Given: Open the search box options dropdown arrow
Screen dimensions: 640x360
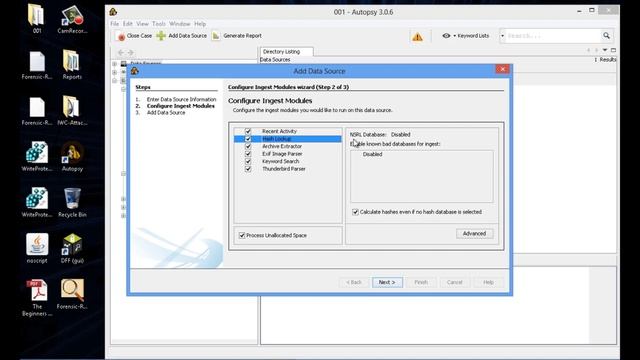Looking at the screenshot, I should (x=502, y=36).
